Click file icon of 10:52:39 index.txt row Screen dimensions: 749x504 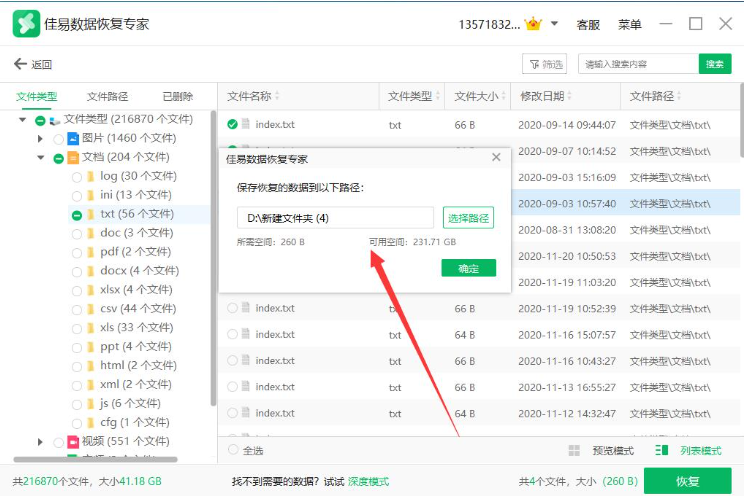coord(246,308)
